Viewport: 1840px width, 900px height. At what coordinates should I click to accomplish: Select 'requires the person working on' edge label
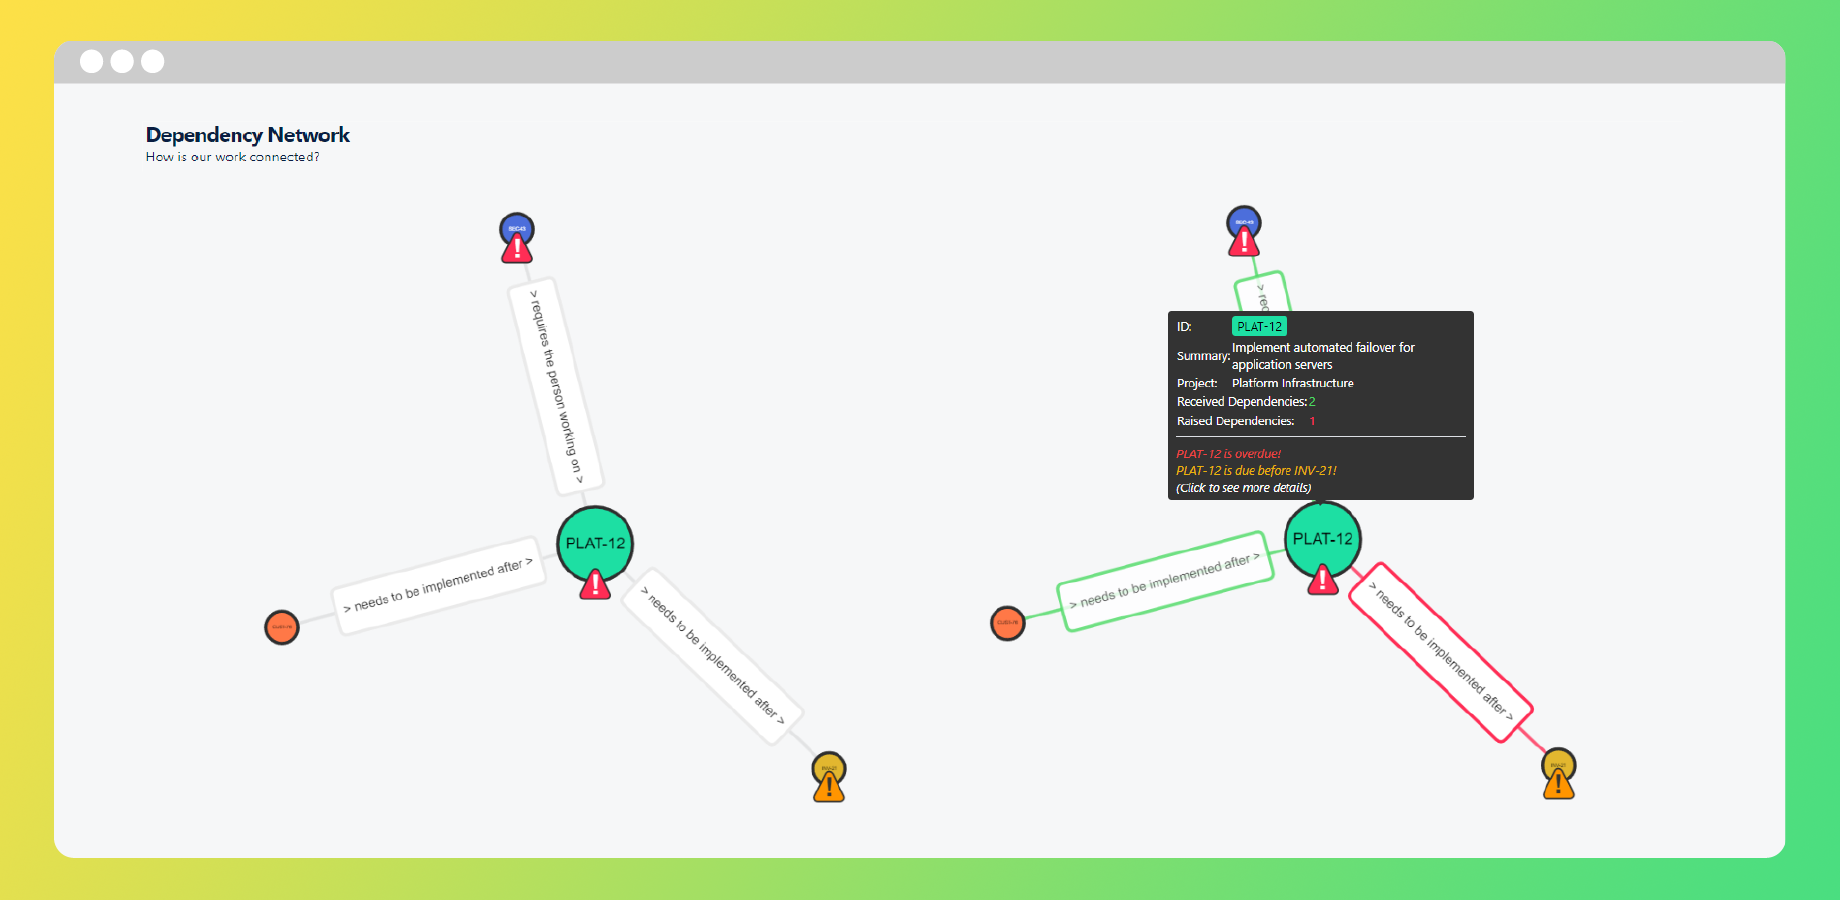pos(555,387)
